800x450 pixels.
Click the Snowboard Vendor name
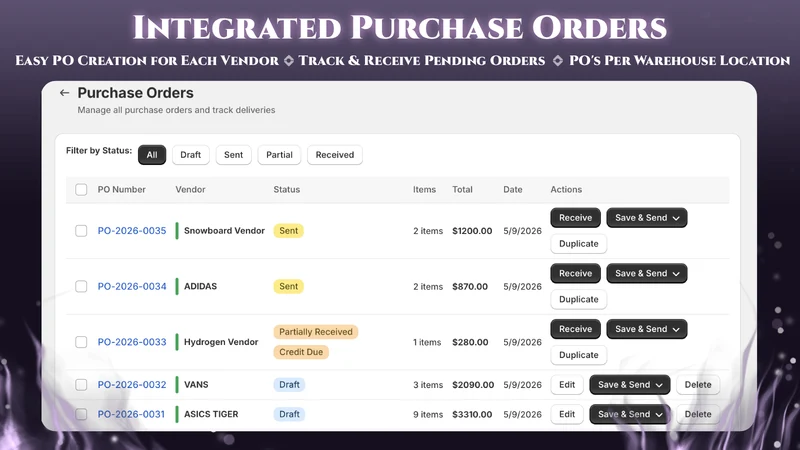(224, 231)
